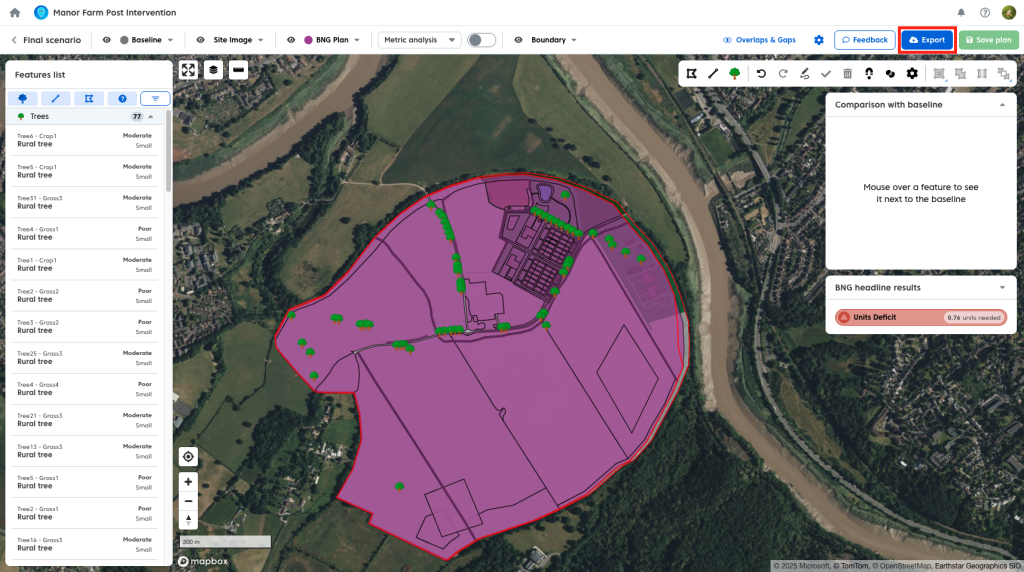Toggle BNG Plan layer visibility
This screenshot has height=572, width=1024.
click(291, 40)
